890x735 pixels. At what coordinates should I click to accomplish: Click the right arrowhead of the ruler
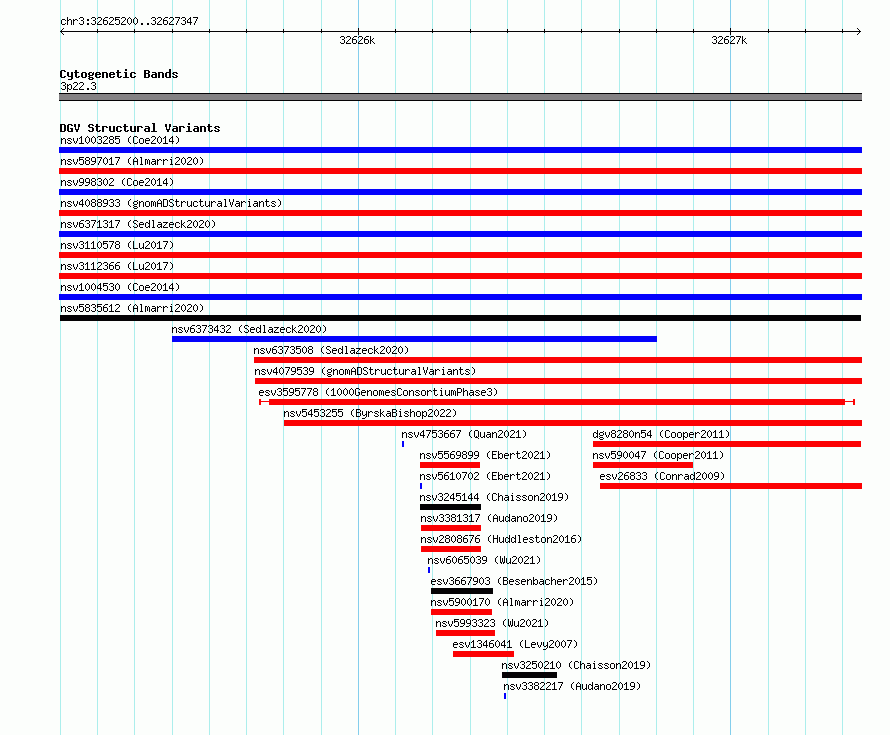click(x=859, y=32)
